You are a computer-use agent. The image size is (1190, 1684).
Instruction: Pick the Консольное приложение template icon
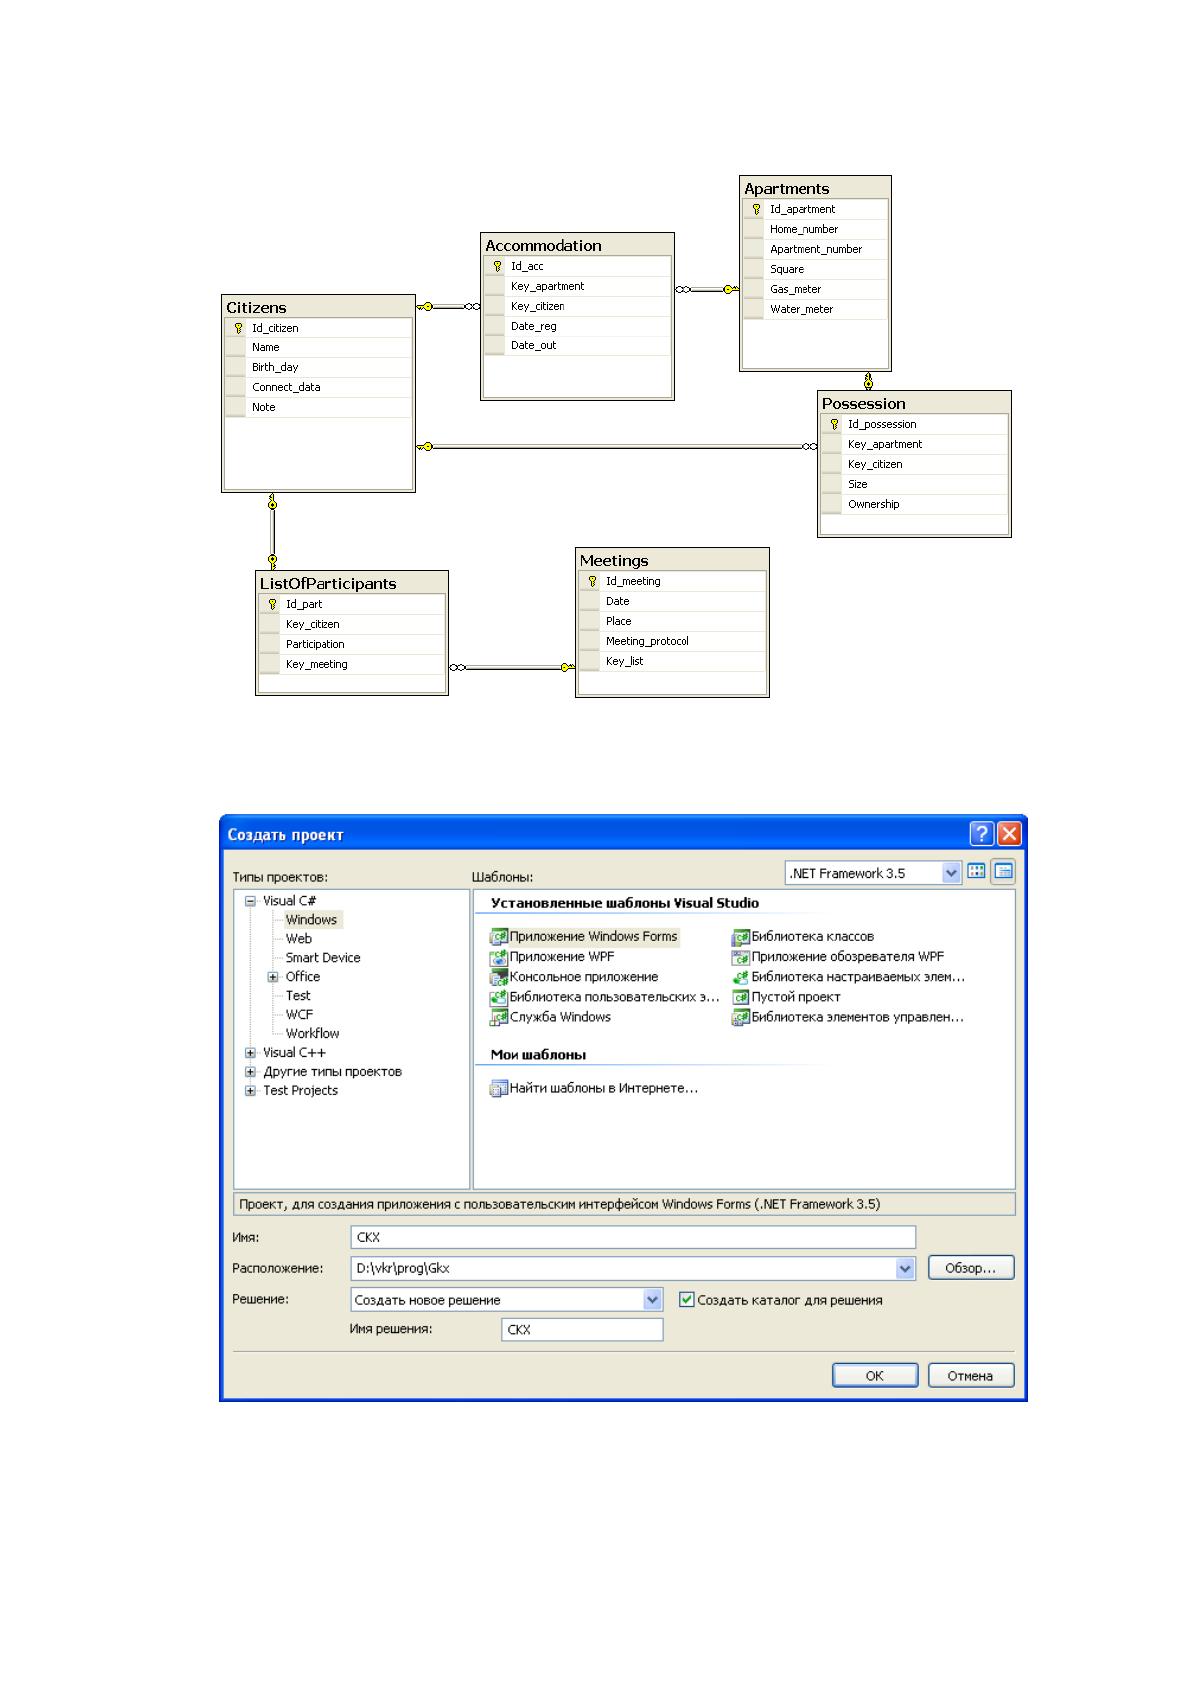[498, 977]
